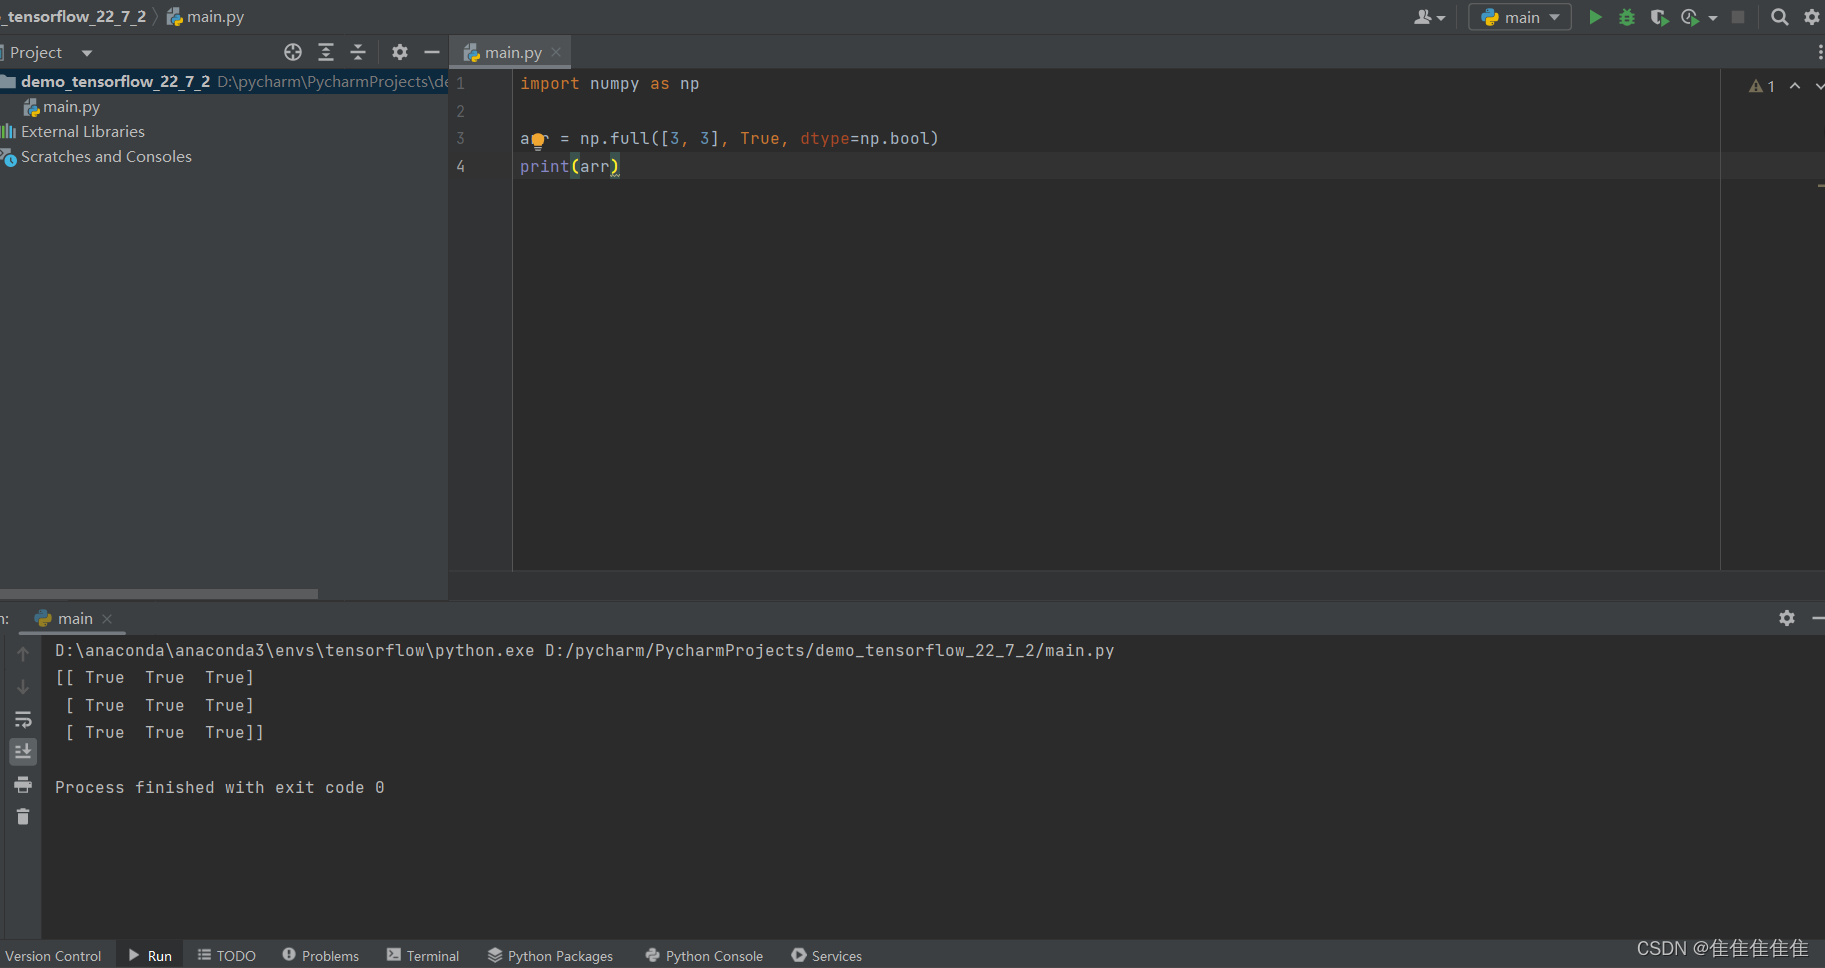This screenshot has width=1825, height=968.
Task: Start debugging with the bug icon
Action: [x=1627, y=17]
